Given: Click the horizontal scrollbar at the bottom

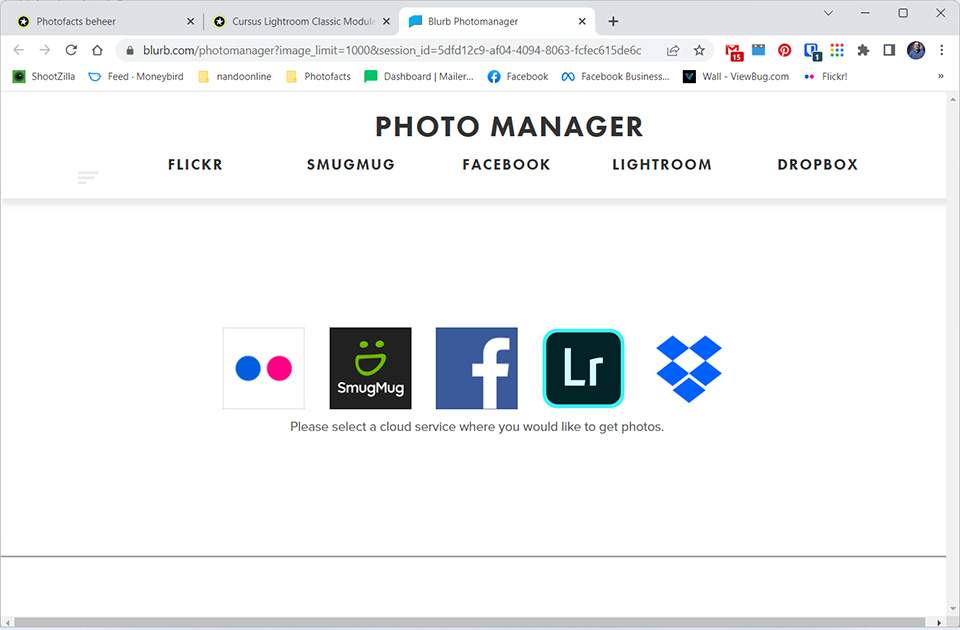Looking at the screenshot, I should point(468,623).
